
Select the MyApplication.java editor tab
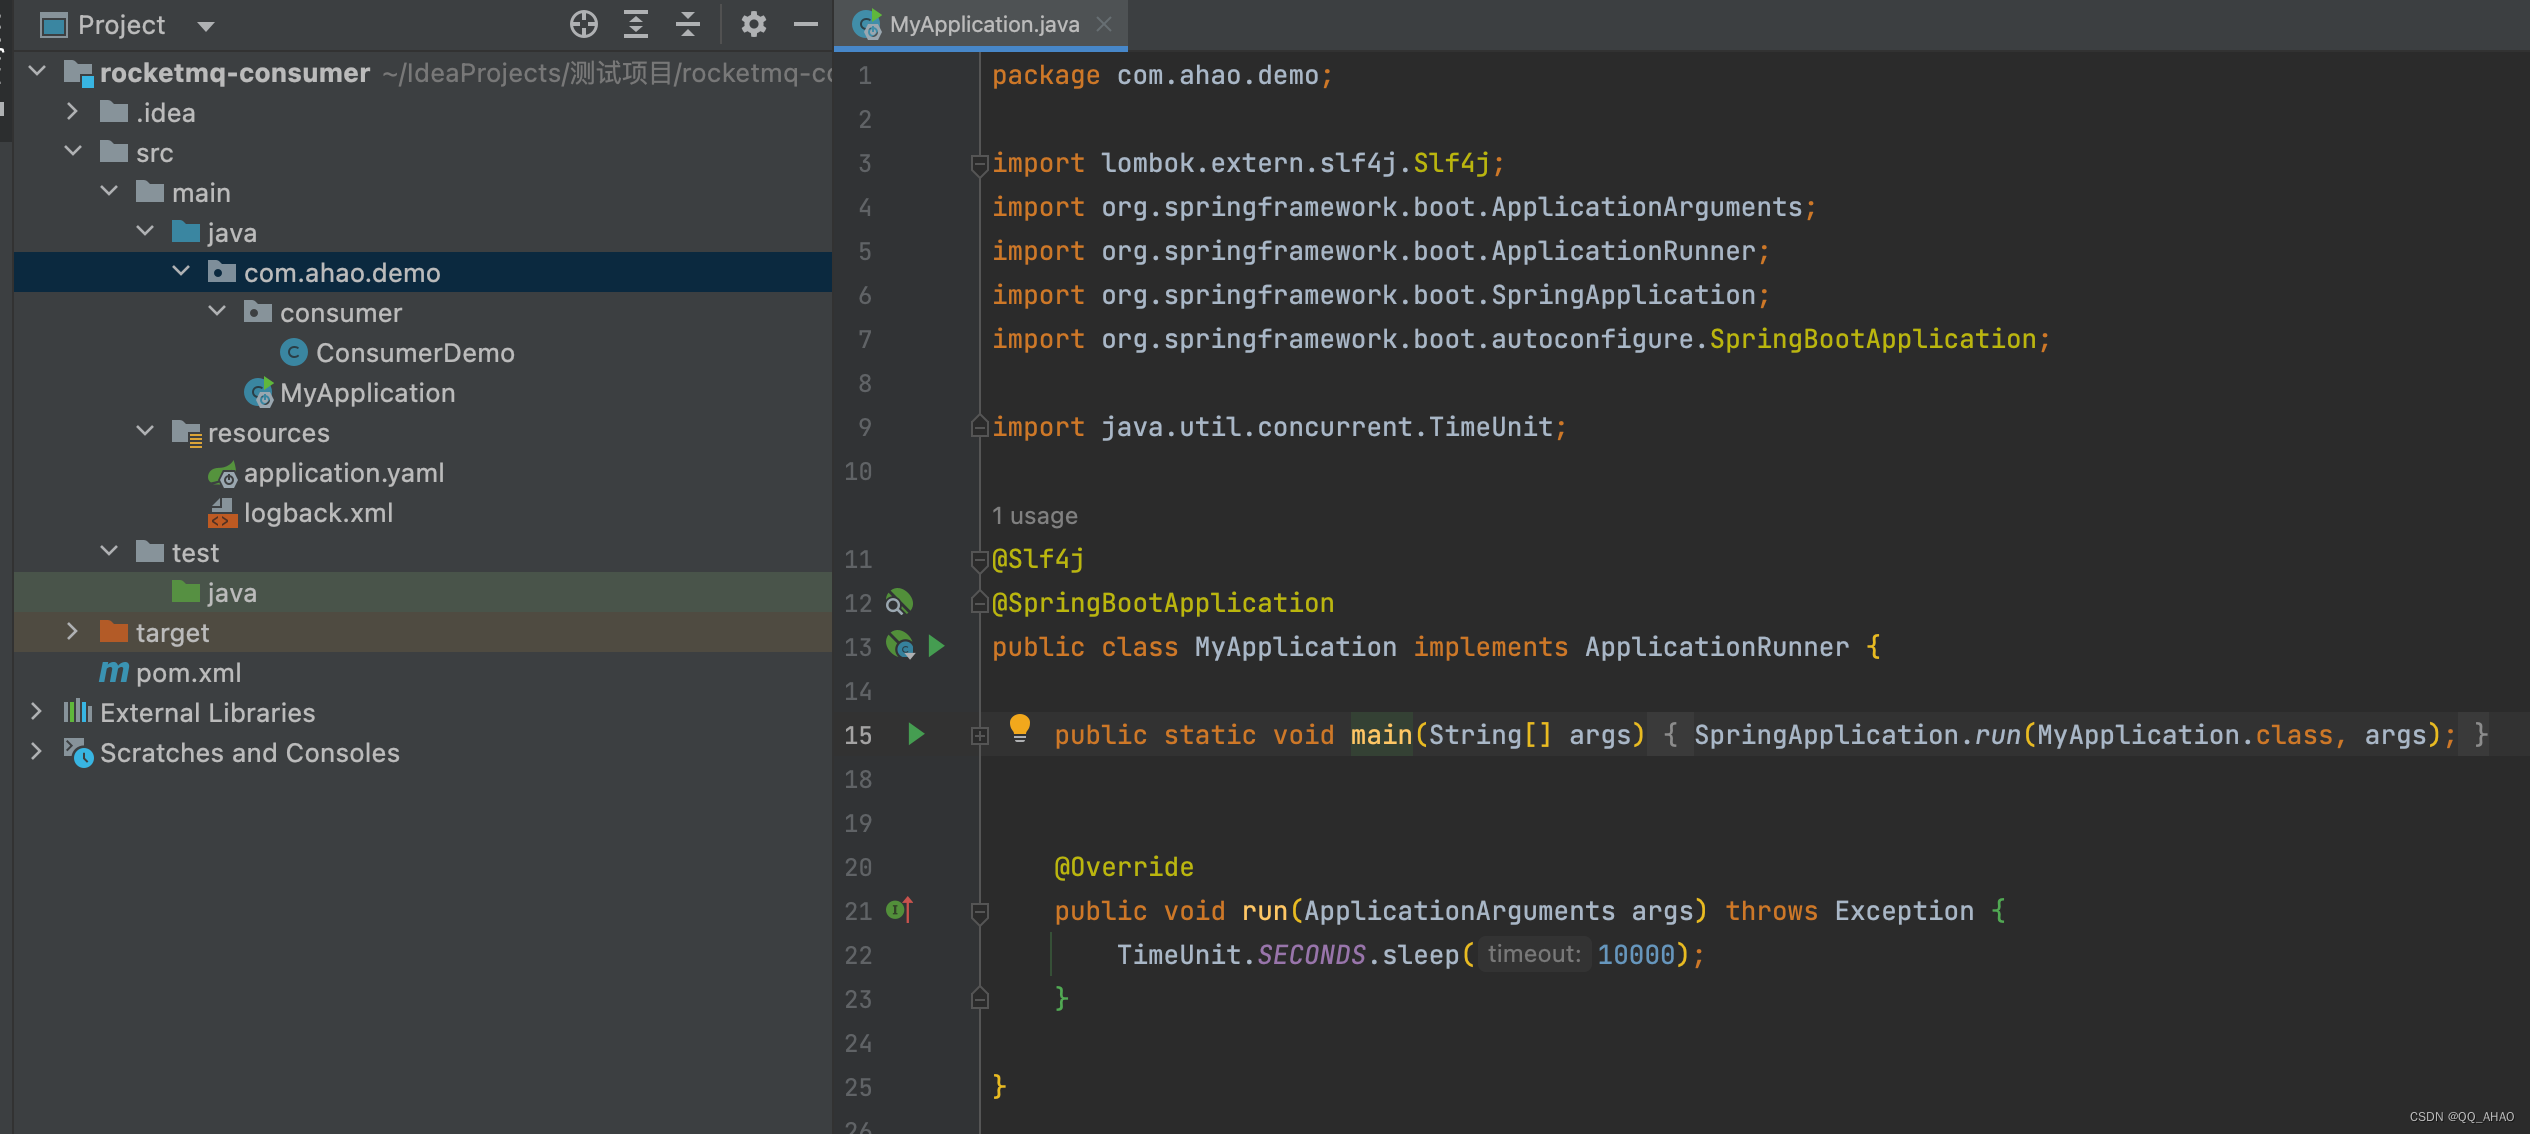pyautogui.click(x=980, y=24)
